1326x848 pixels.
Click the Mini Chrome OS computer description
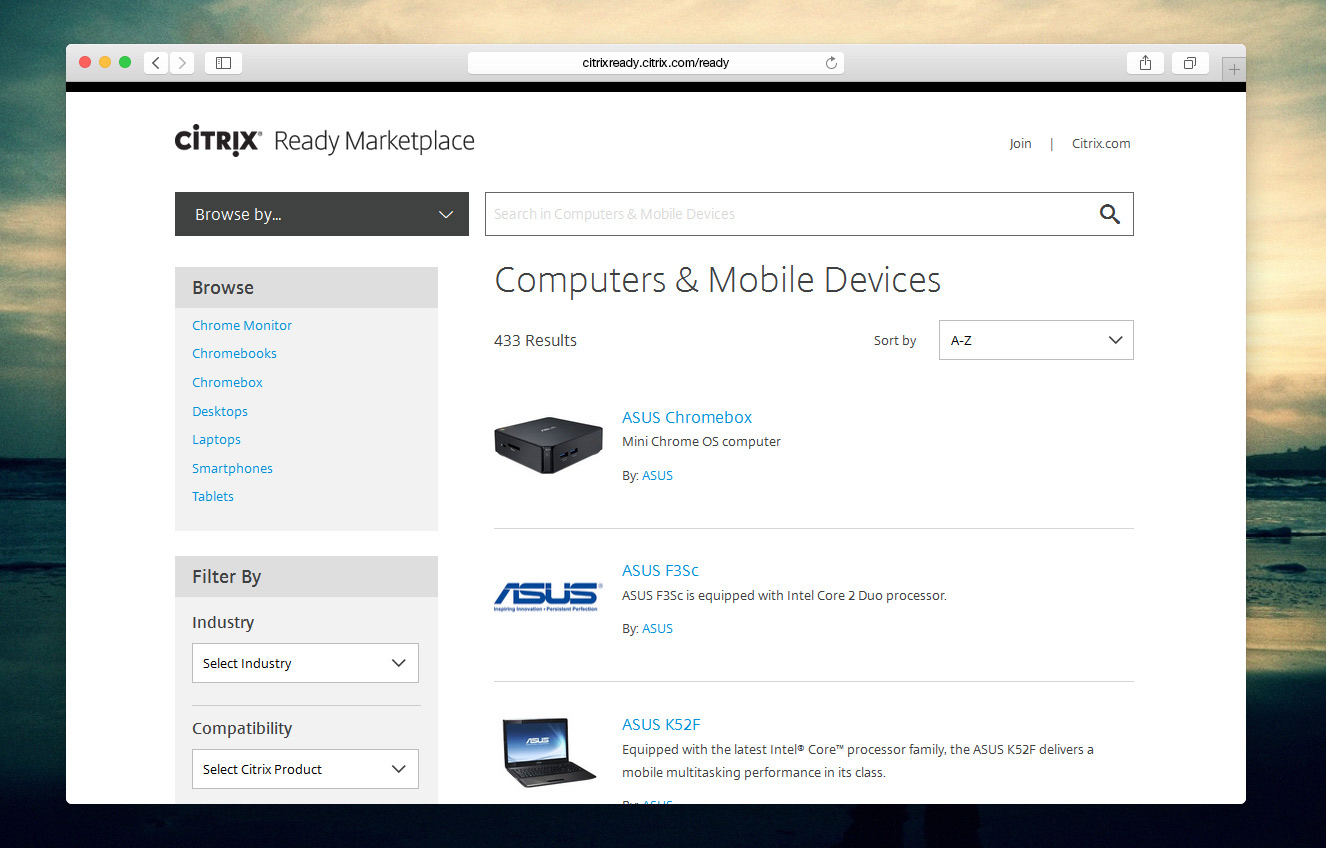pos(701,442)
